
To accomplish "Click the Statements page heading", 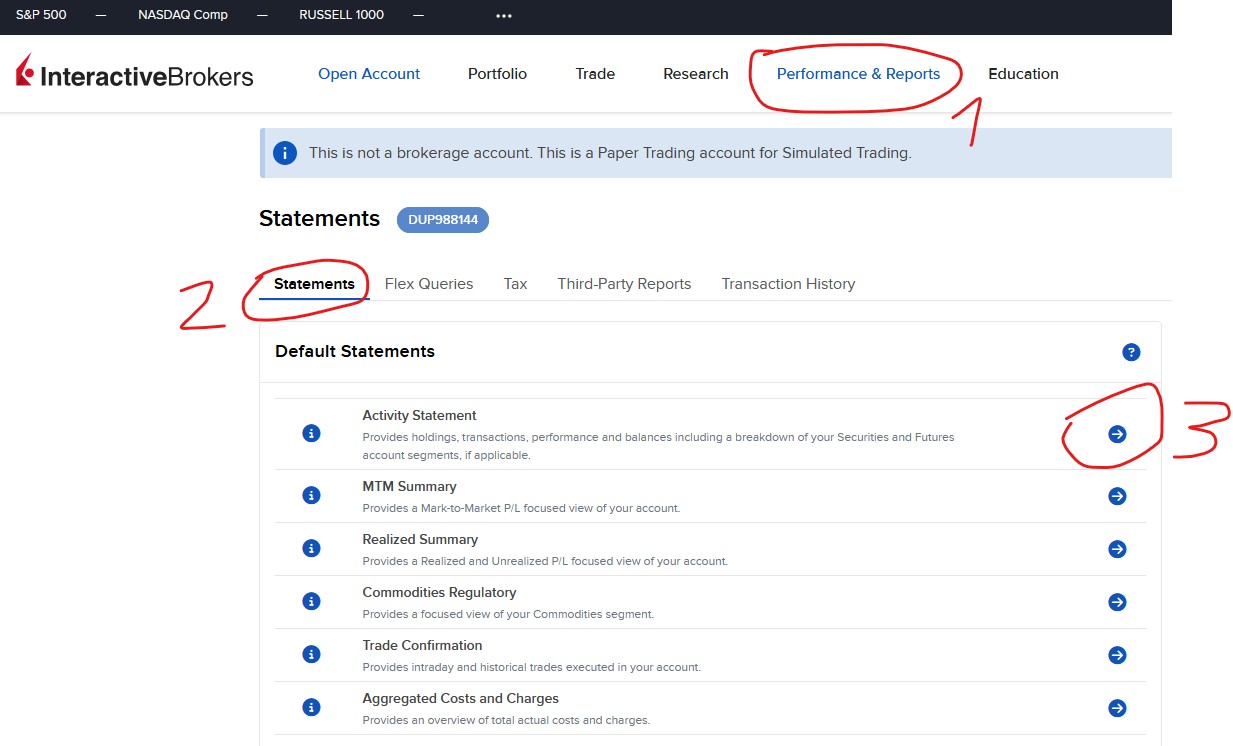I will click(x=319, y=219).
